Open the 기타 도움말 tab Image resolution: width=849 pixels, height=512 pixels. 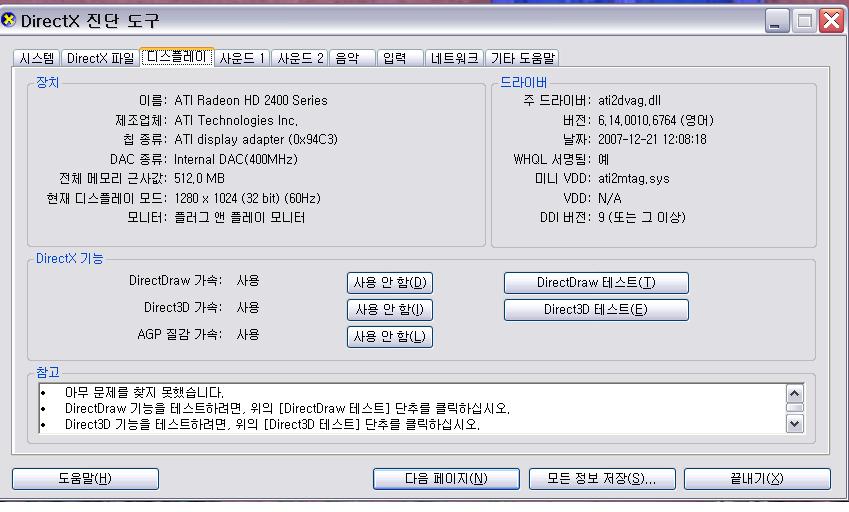pos(523,58)
